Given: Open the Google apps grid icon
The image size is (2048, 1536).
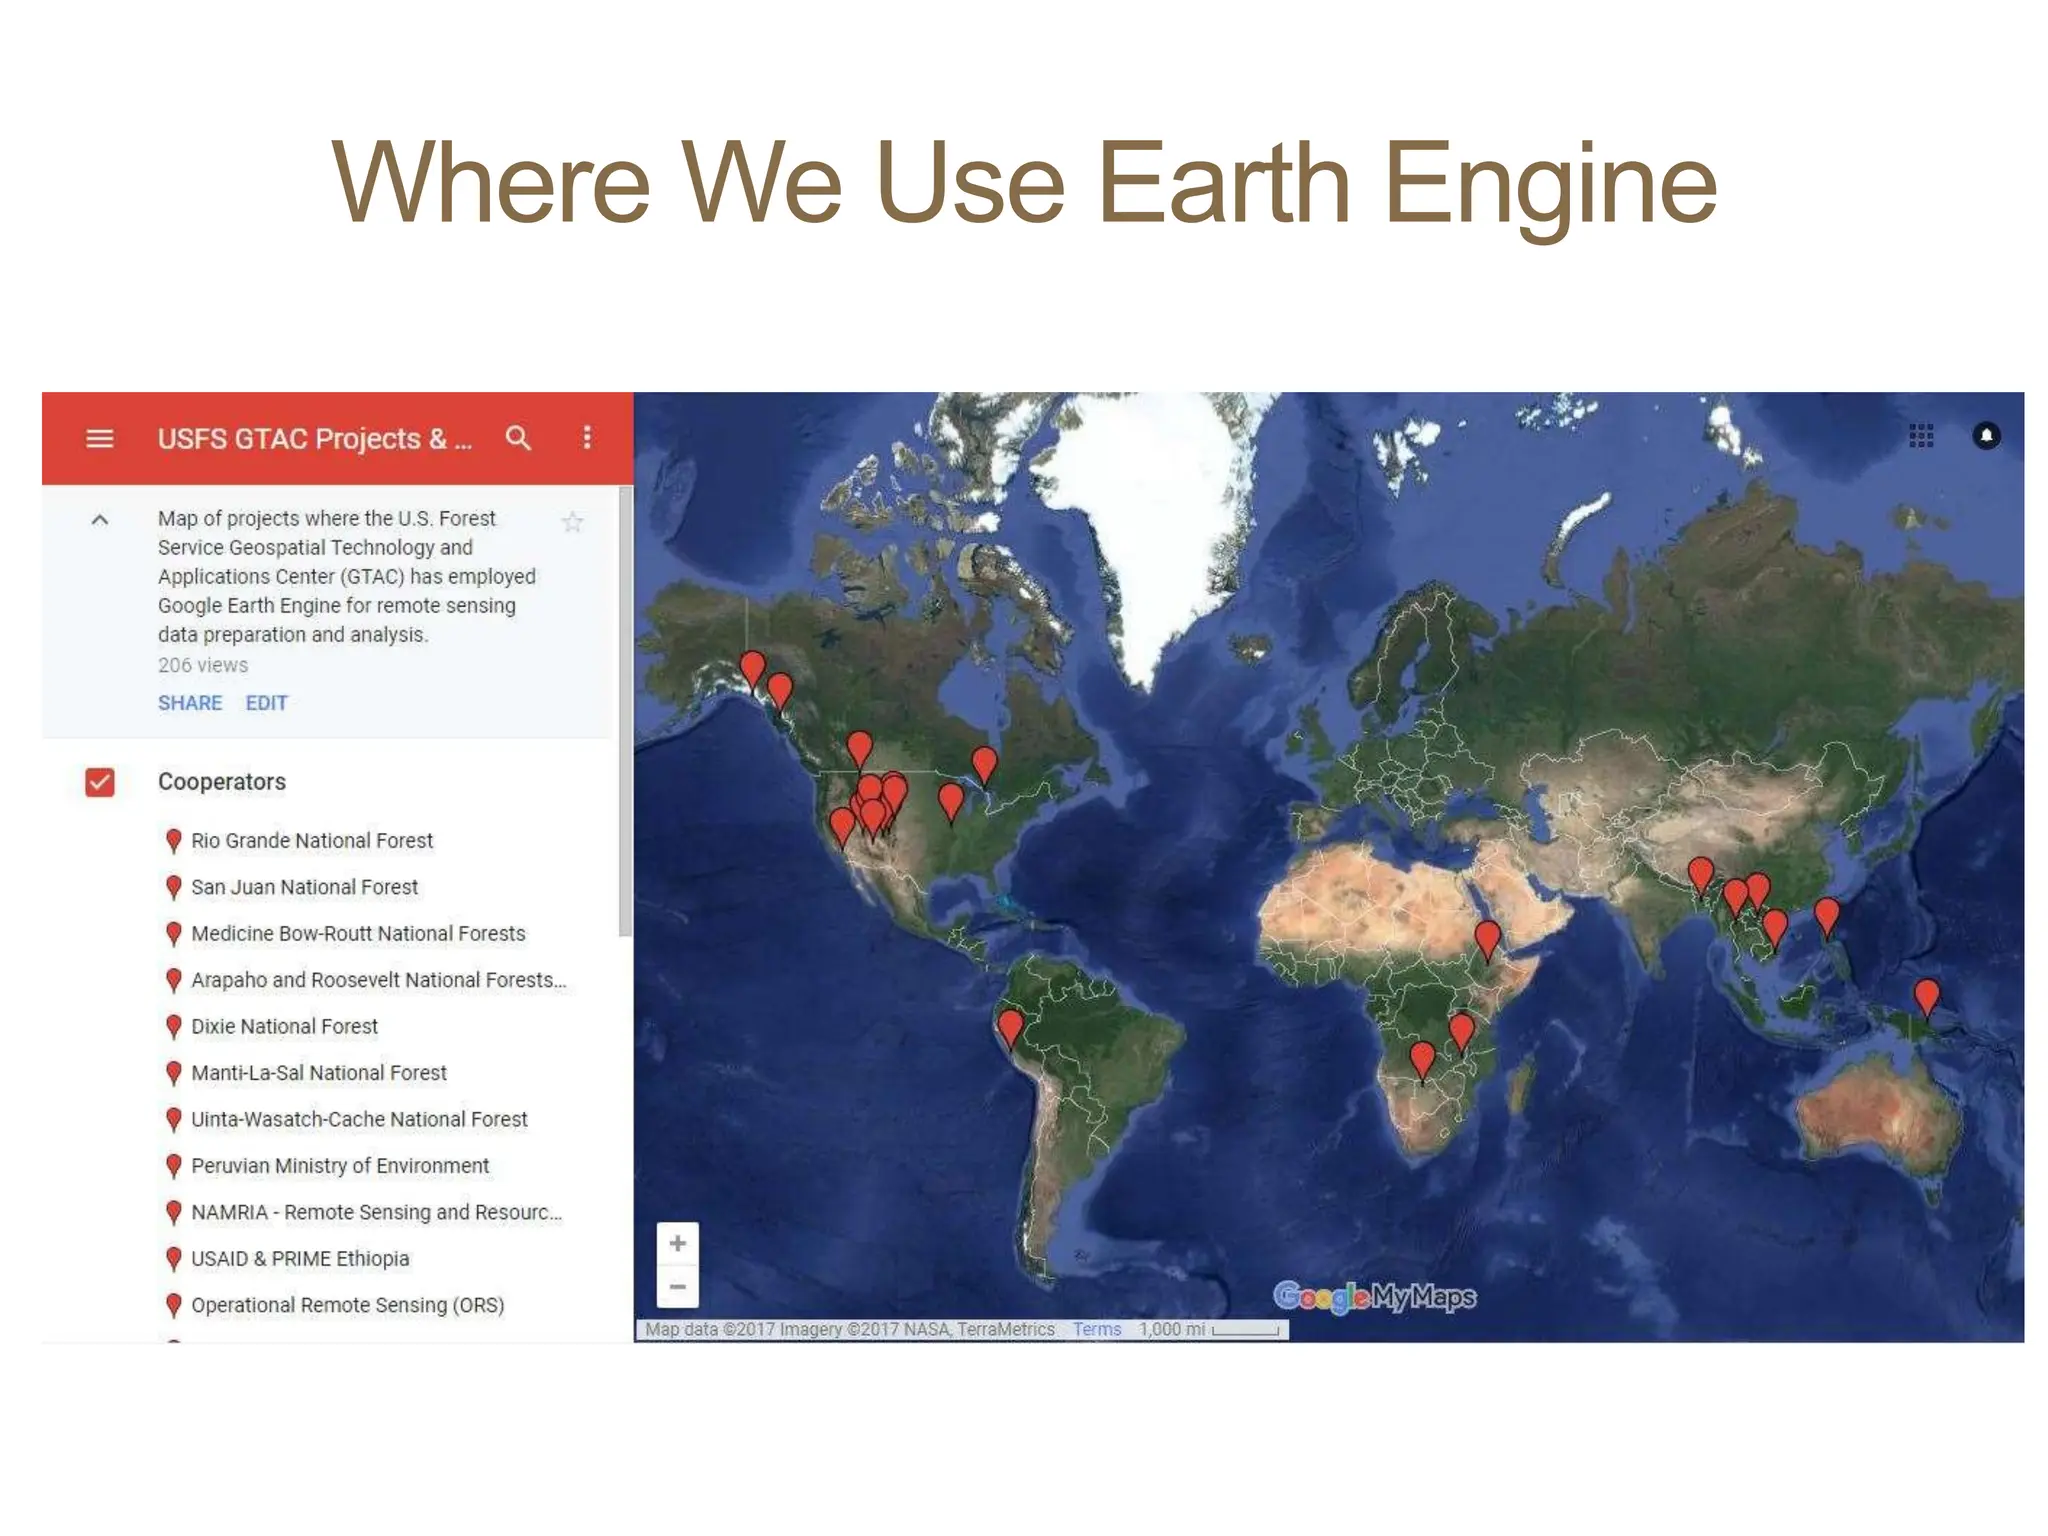Looking at the screenshot, I should click(x=1920, y=436).
